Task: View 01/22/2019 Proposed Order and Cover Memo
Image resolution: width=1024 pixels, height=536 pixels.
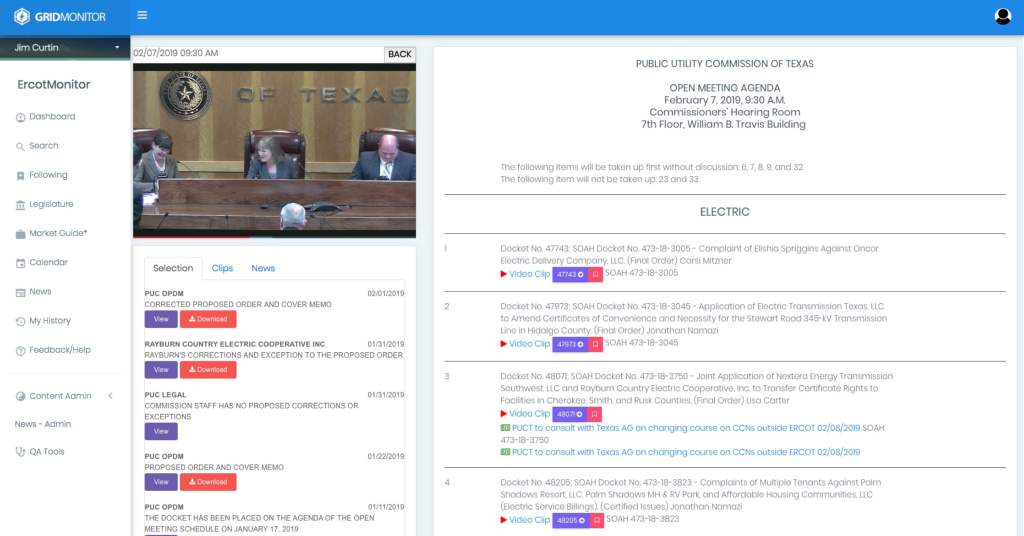Action: [x=161, y=482]
